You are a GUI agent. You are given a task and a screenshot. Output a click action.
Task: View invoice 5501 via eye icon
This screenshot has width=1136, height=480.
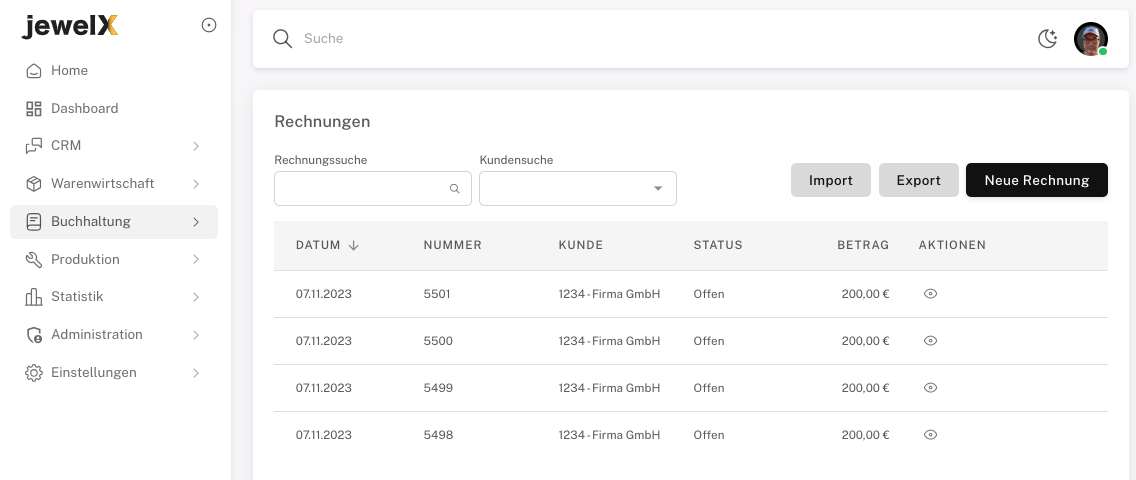pos(930,294)
